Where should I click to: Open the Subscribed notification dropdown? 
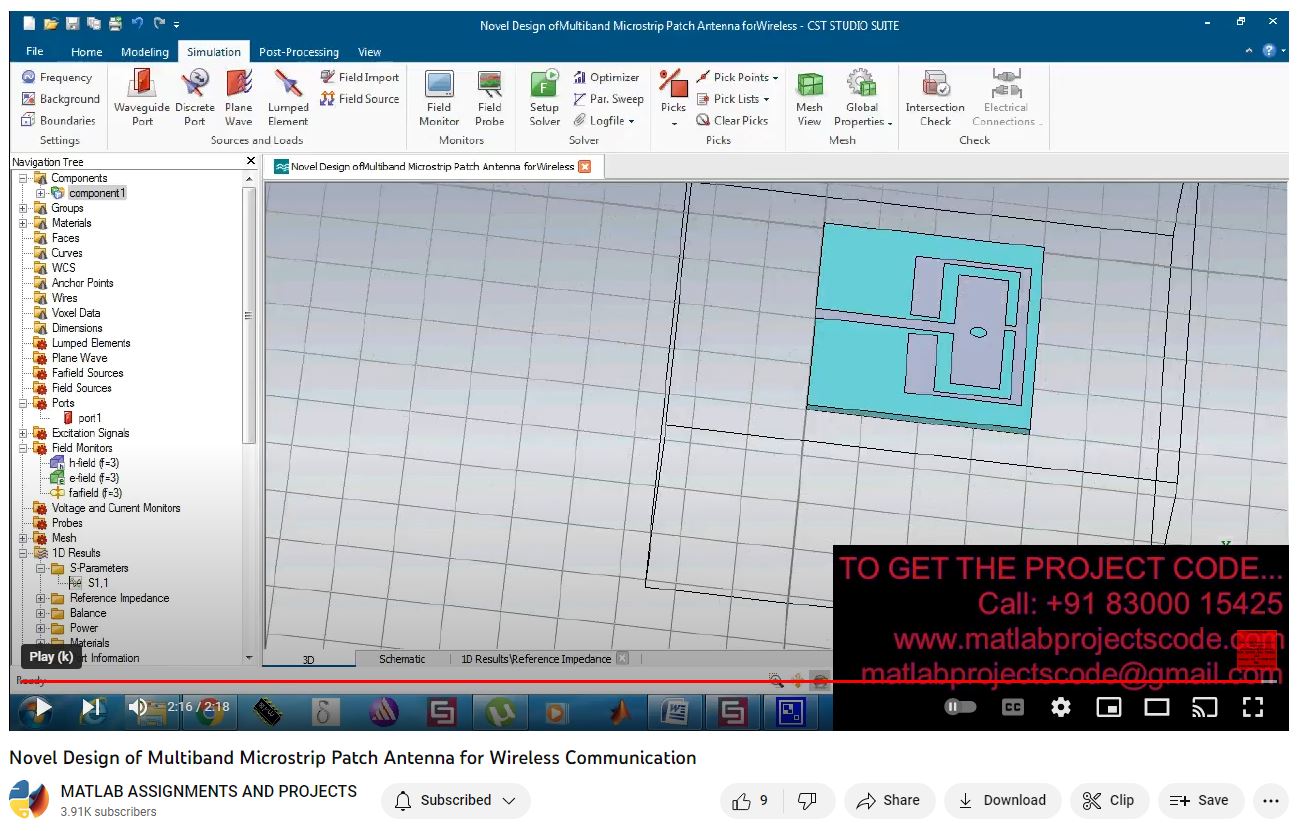point(456,800)
